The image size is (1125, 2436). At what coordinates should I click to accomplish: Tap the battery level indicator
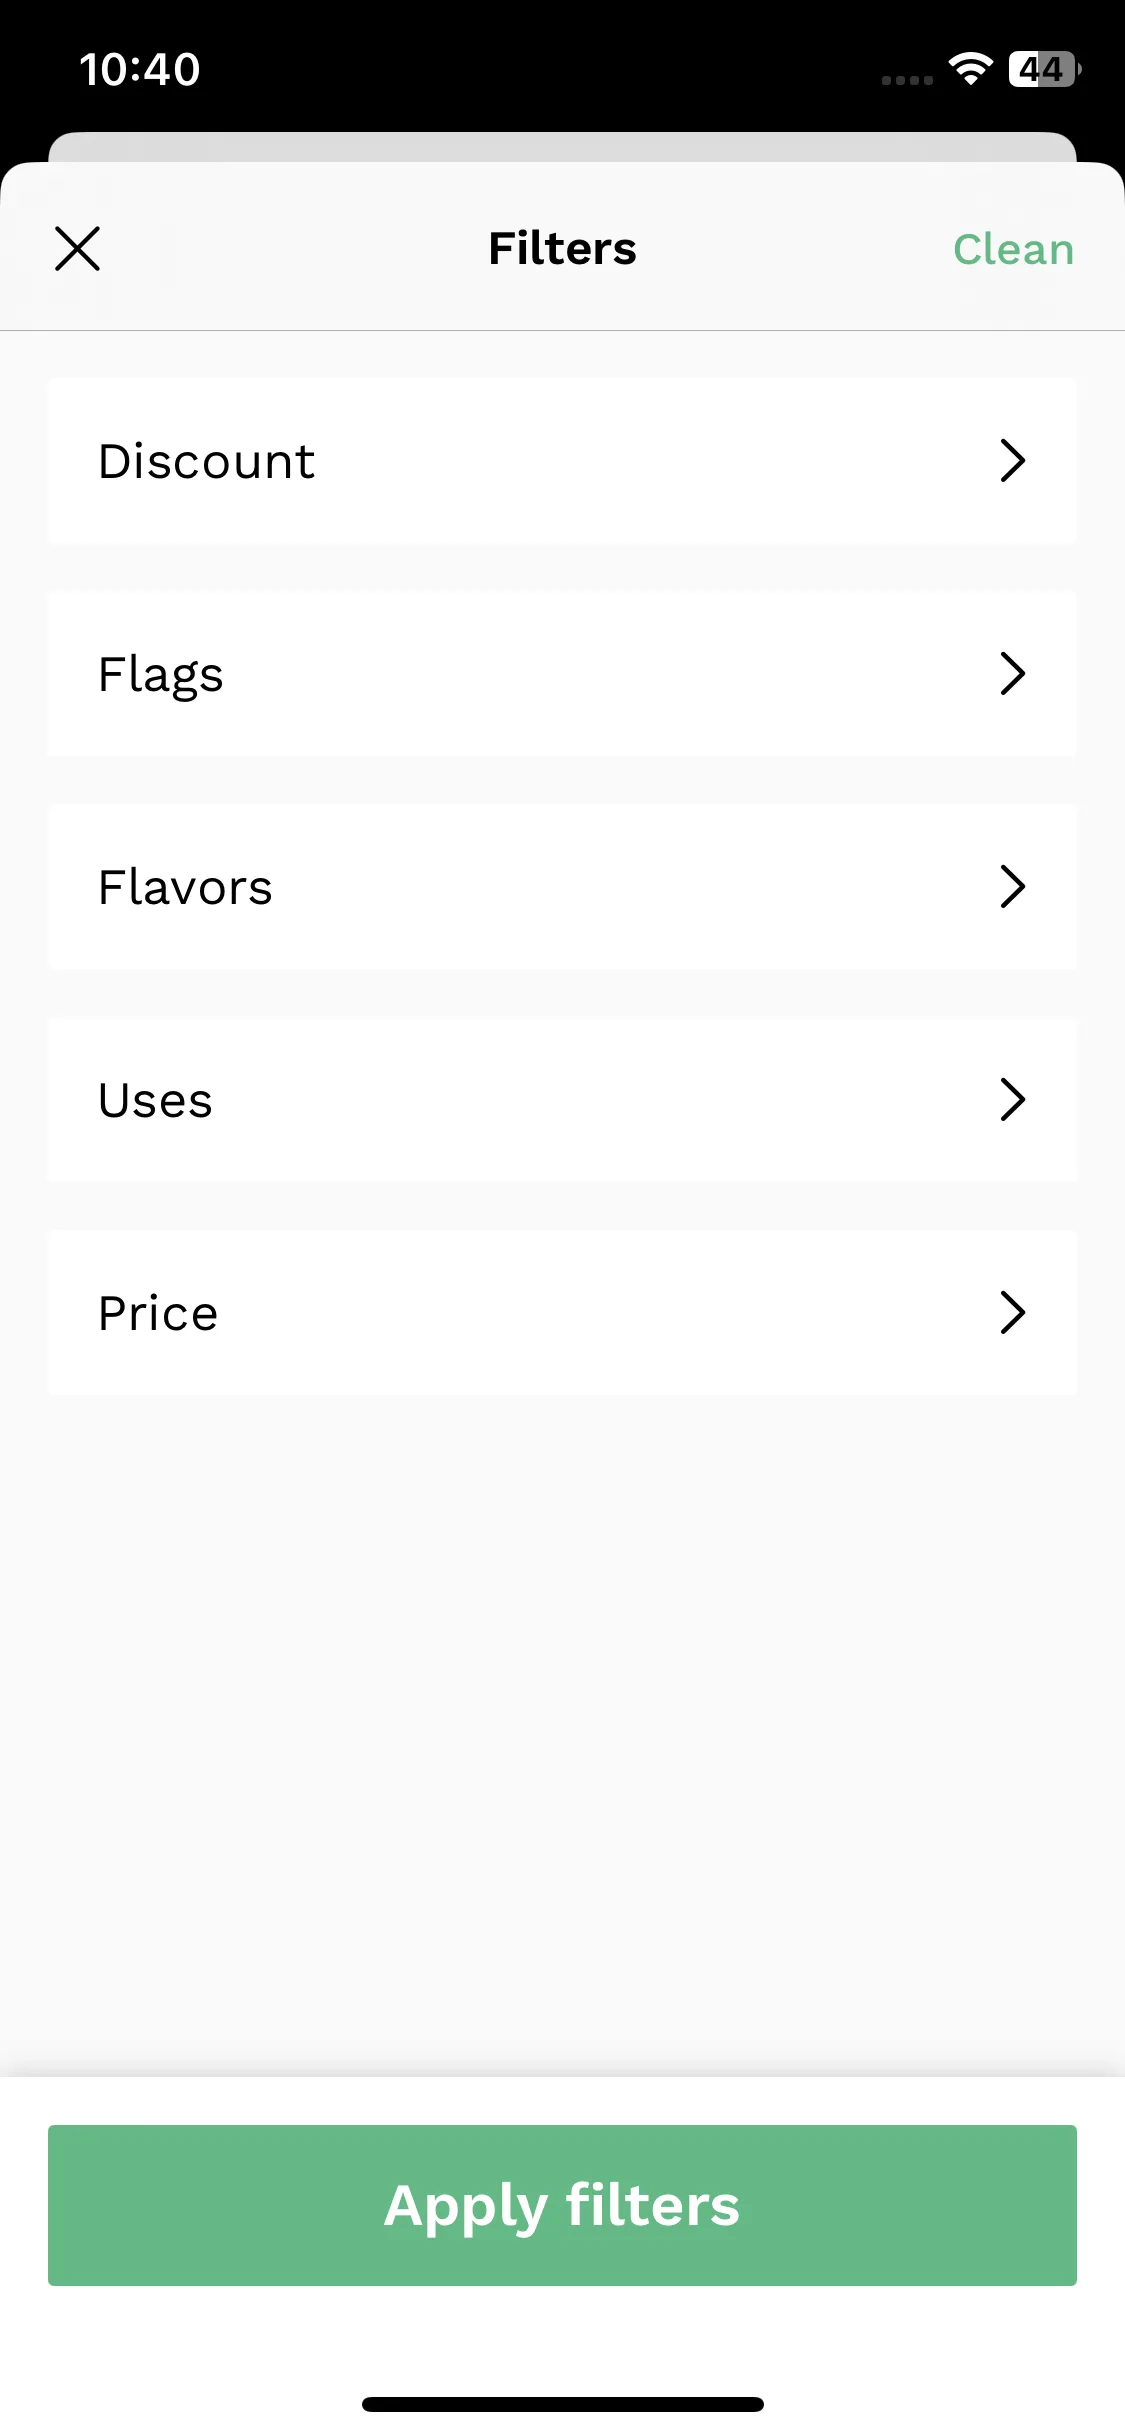(x=1045, y=69)
